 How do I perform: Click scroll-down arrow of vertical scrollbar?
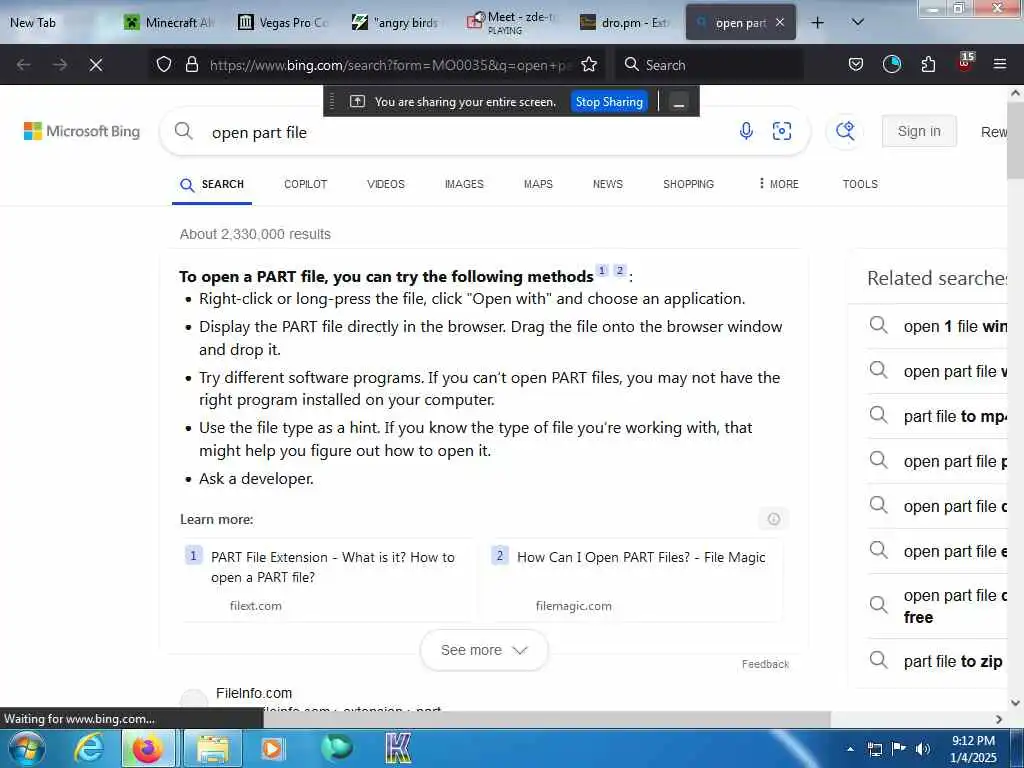(1015, 703)
